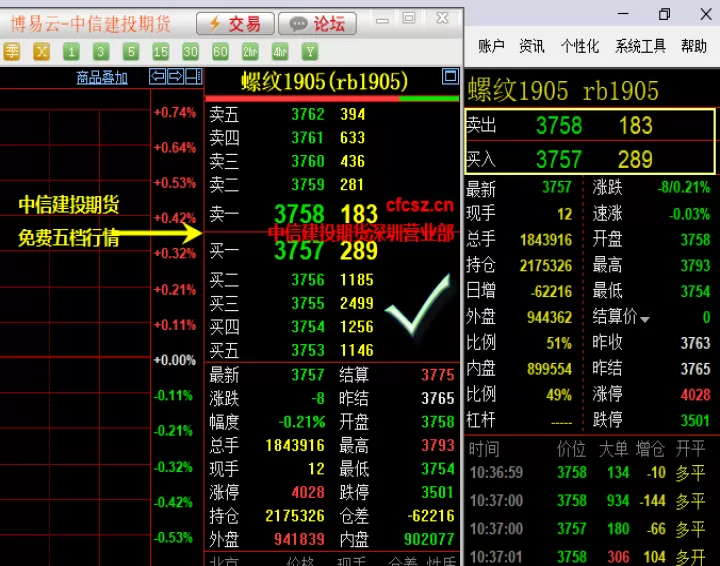
Task: Click the +0.00% axis label
Action: click(x=175, y=360)
